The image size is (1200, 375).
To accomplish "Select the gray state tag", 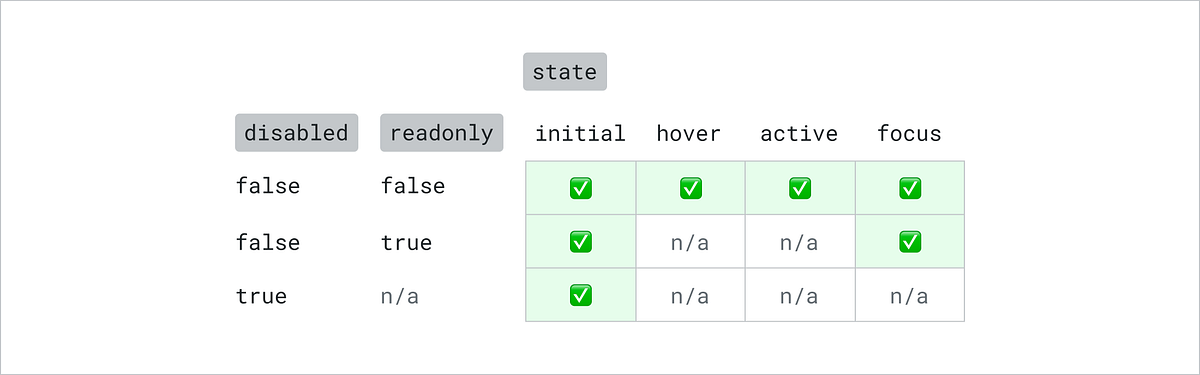I will tap(565, 72).
